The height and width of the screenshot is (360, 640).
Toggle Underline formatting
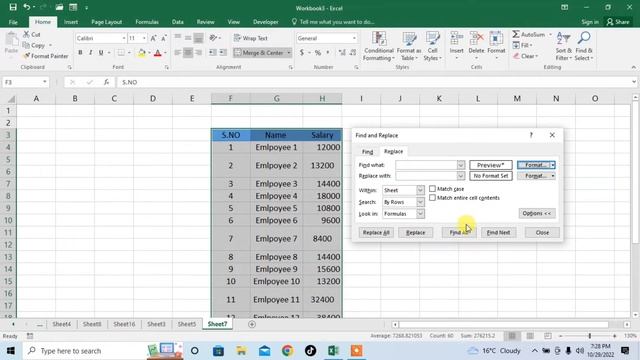coord(101,53)
